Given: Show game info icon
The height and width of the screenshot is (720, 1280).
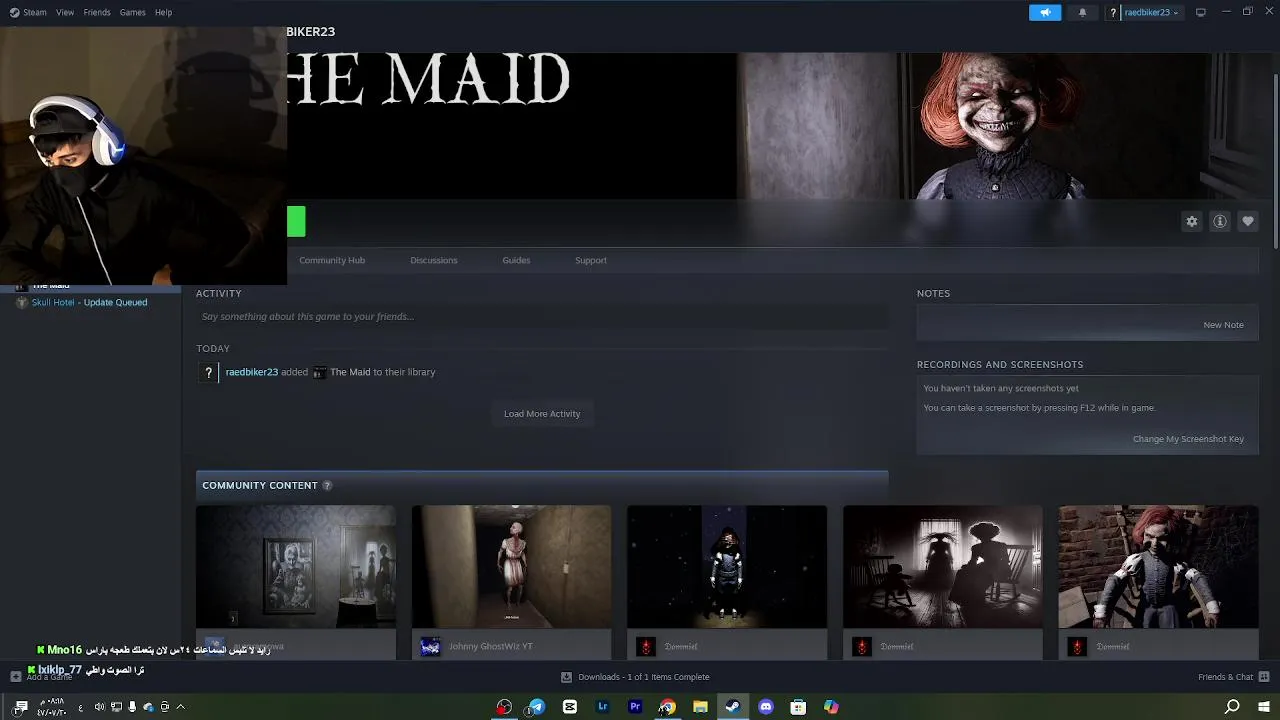Looking at the screenshot, I should pos(1220,221).
